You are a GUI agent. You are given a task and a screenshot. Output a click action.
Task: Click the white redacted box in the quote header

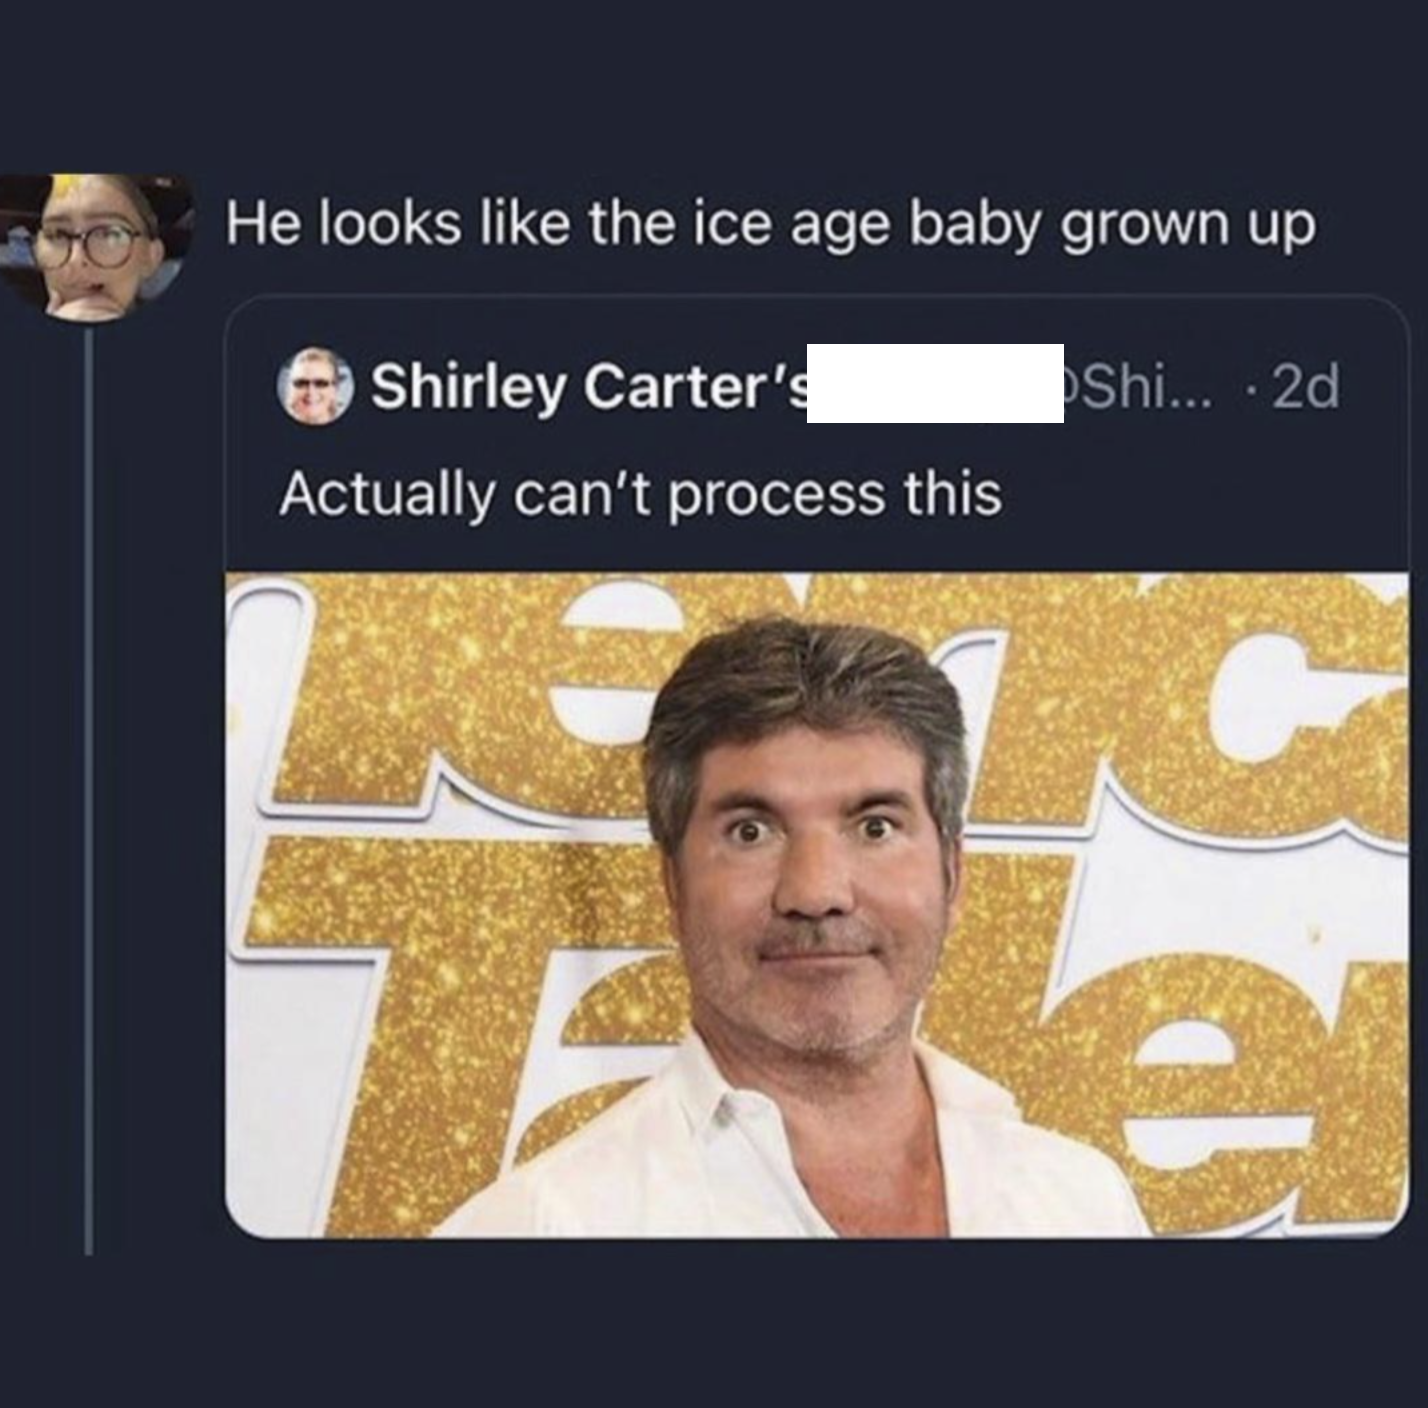(935, 383)
